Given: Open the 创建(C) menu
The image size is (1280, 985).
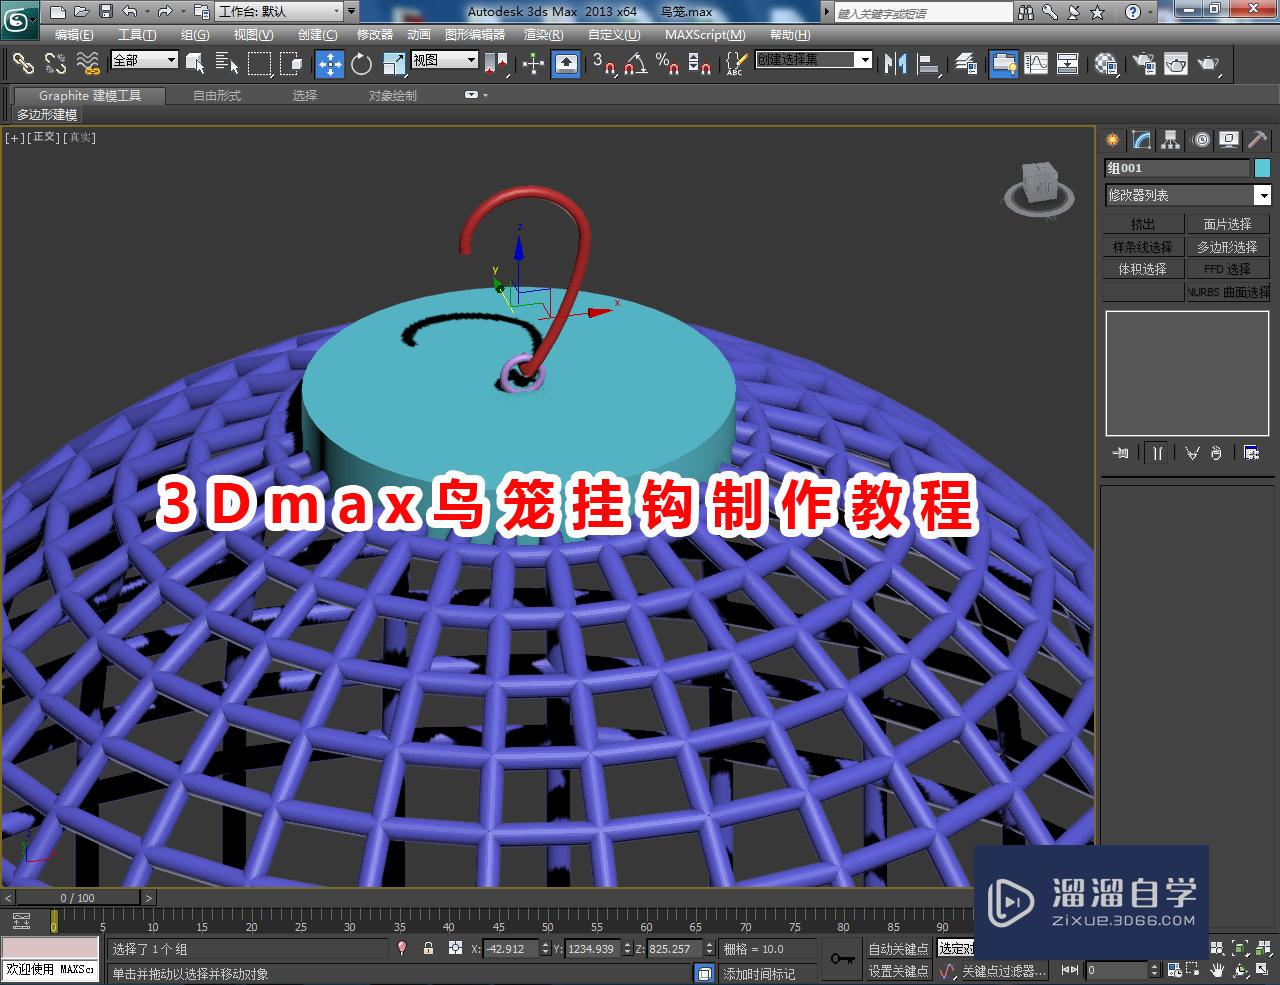Looking at the screenshot, I should click(318, 34).
